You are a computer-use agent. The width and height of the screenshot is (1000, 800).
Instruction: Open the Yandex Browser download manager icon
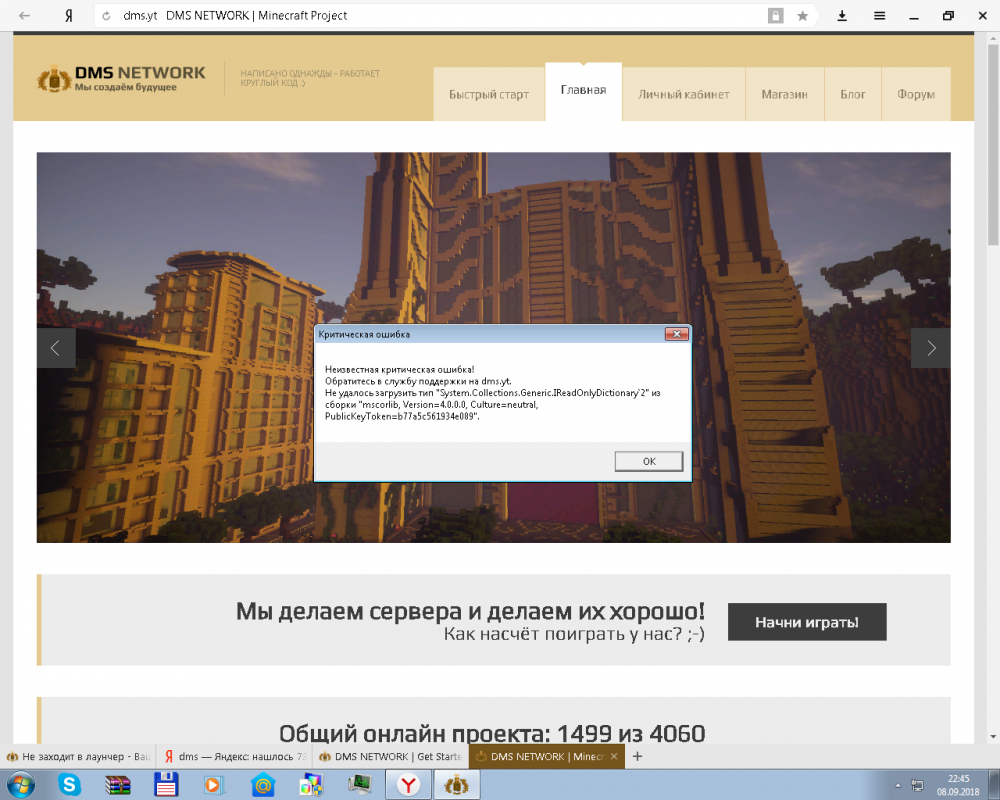(x=842, y=16)
